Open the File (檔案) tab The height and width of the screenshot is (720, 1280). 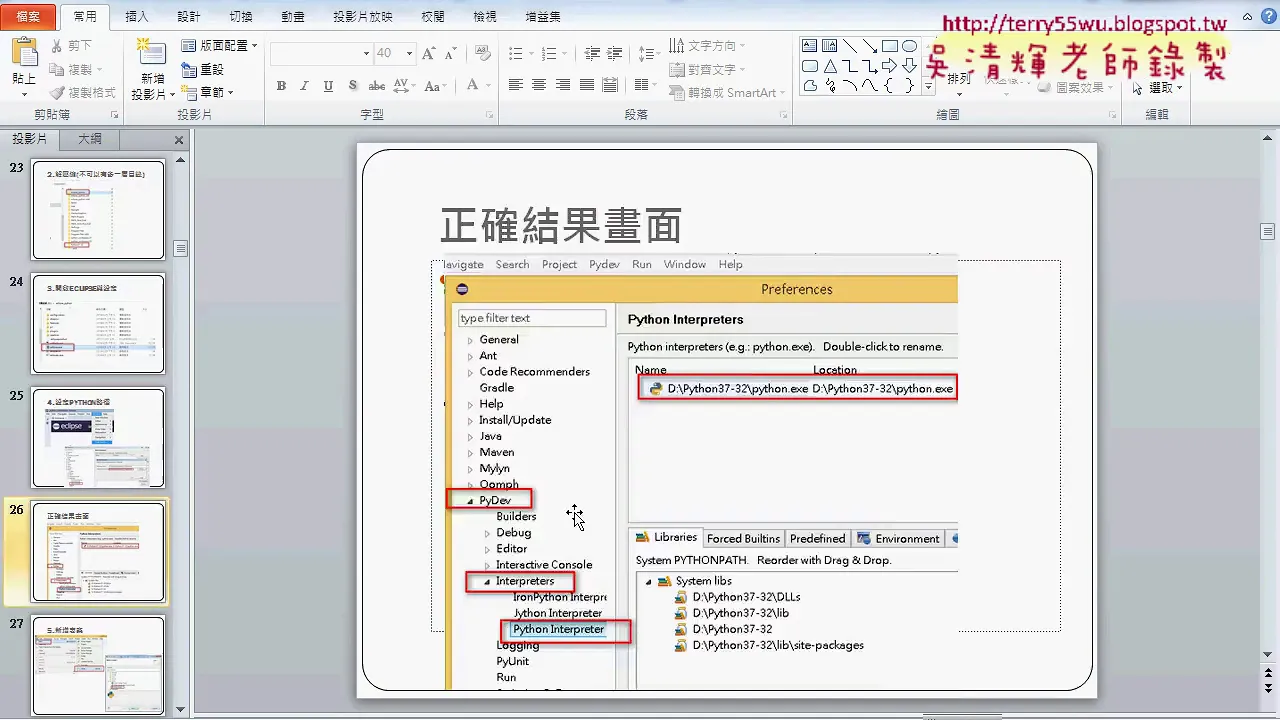[28, 17]
